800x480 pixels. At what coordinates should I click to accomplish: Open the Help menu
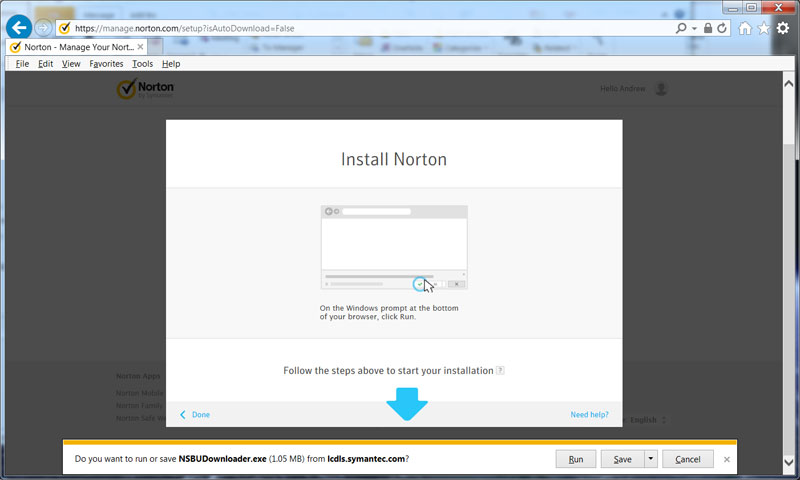(x=171, y=64)
